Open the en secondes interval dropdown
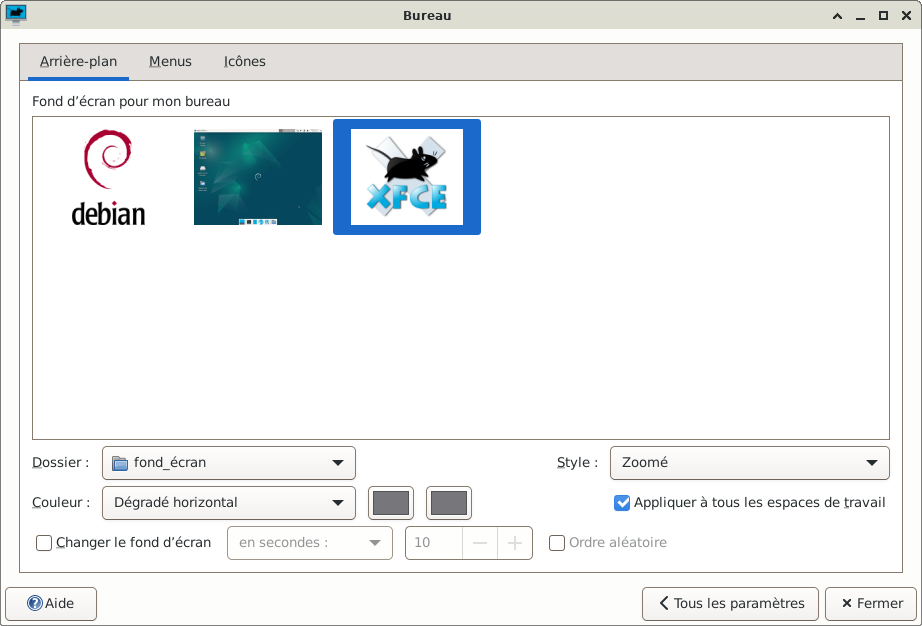This screenshot has width=922, height=626. tap(310, 543)
